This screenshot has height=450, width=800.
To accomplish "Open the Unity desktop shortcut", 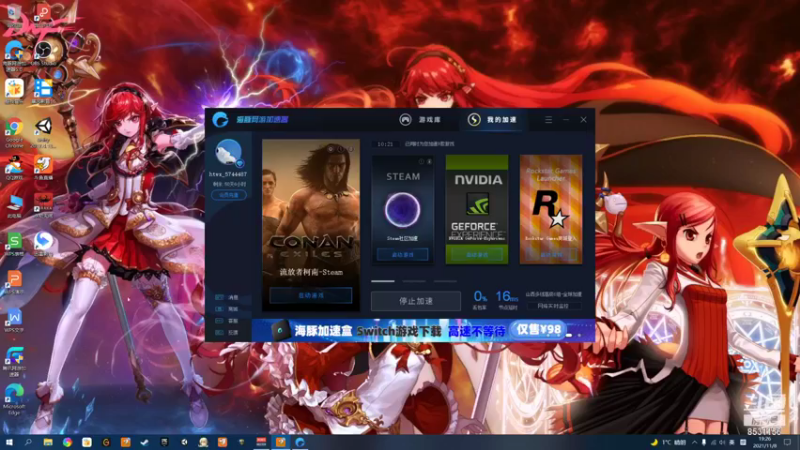I will pyautogui.click(x=43, y=131).
